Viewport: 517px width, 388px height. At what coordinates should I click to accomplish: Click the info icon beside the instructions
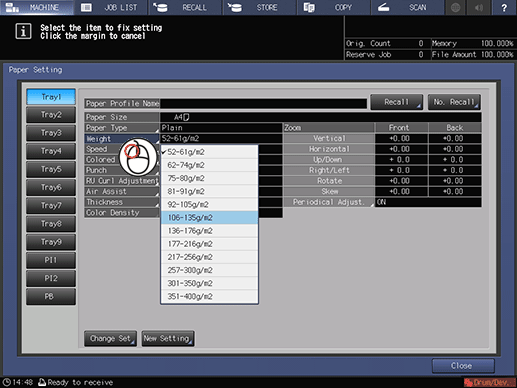point(23,32)
